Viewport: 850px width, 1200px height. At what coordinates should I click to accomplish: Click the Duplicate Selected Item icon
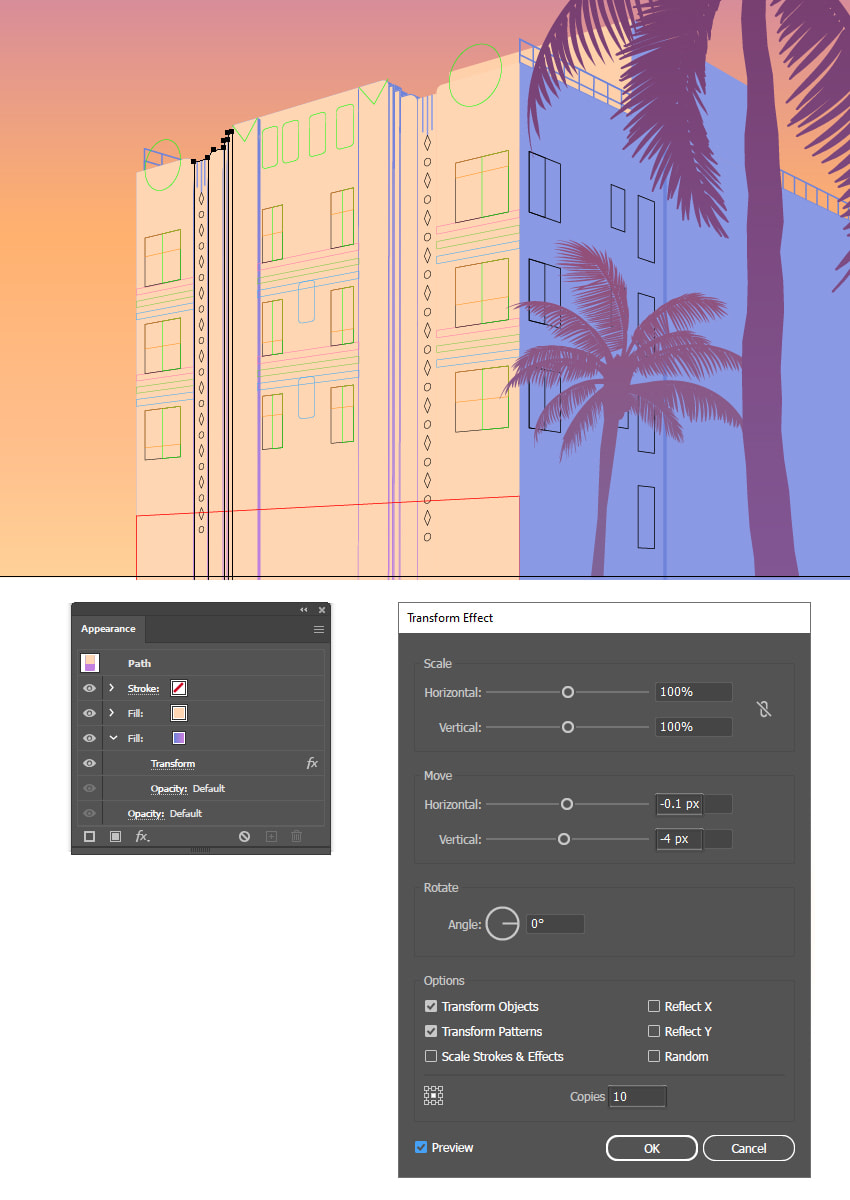tap(270, 836)
